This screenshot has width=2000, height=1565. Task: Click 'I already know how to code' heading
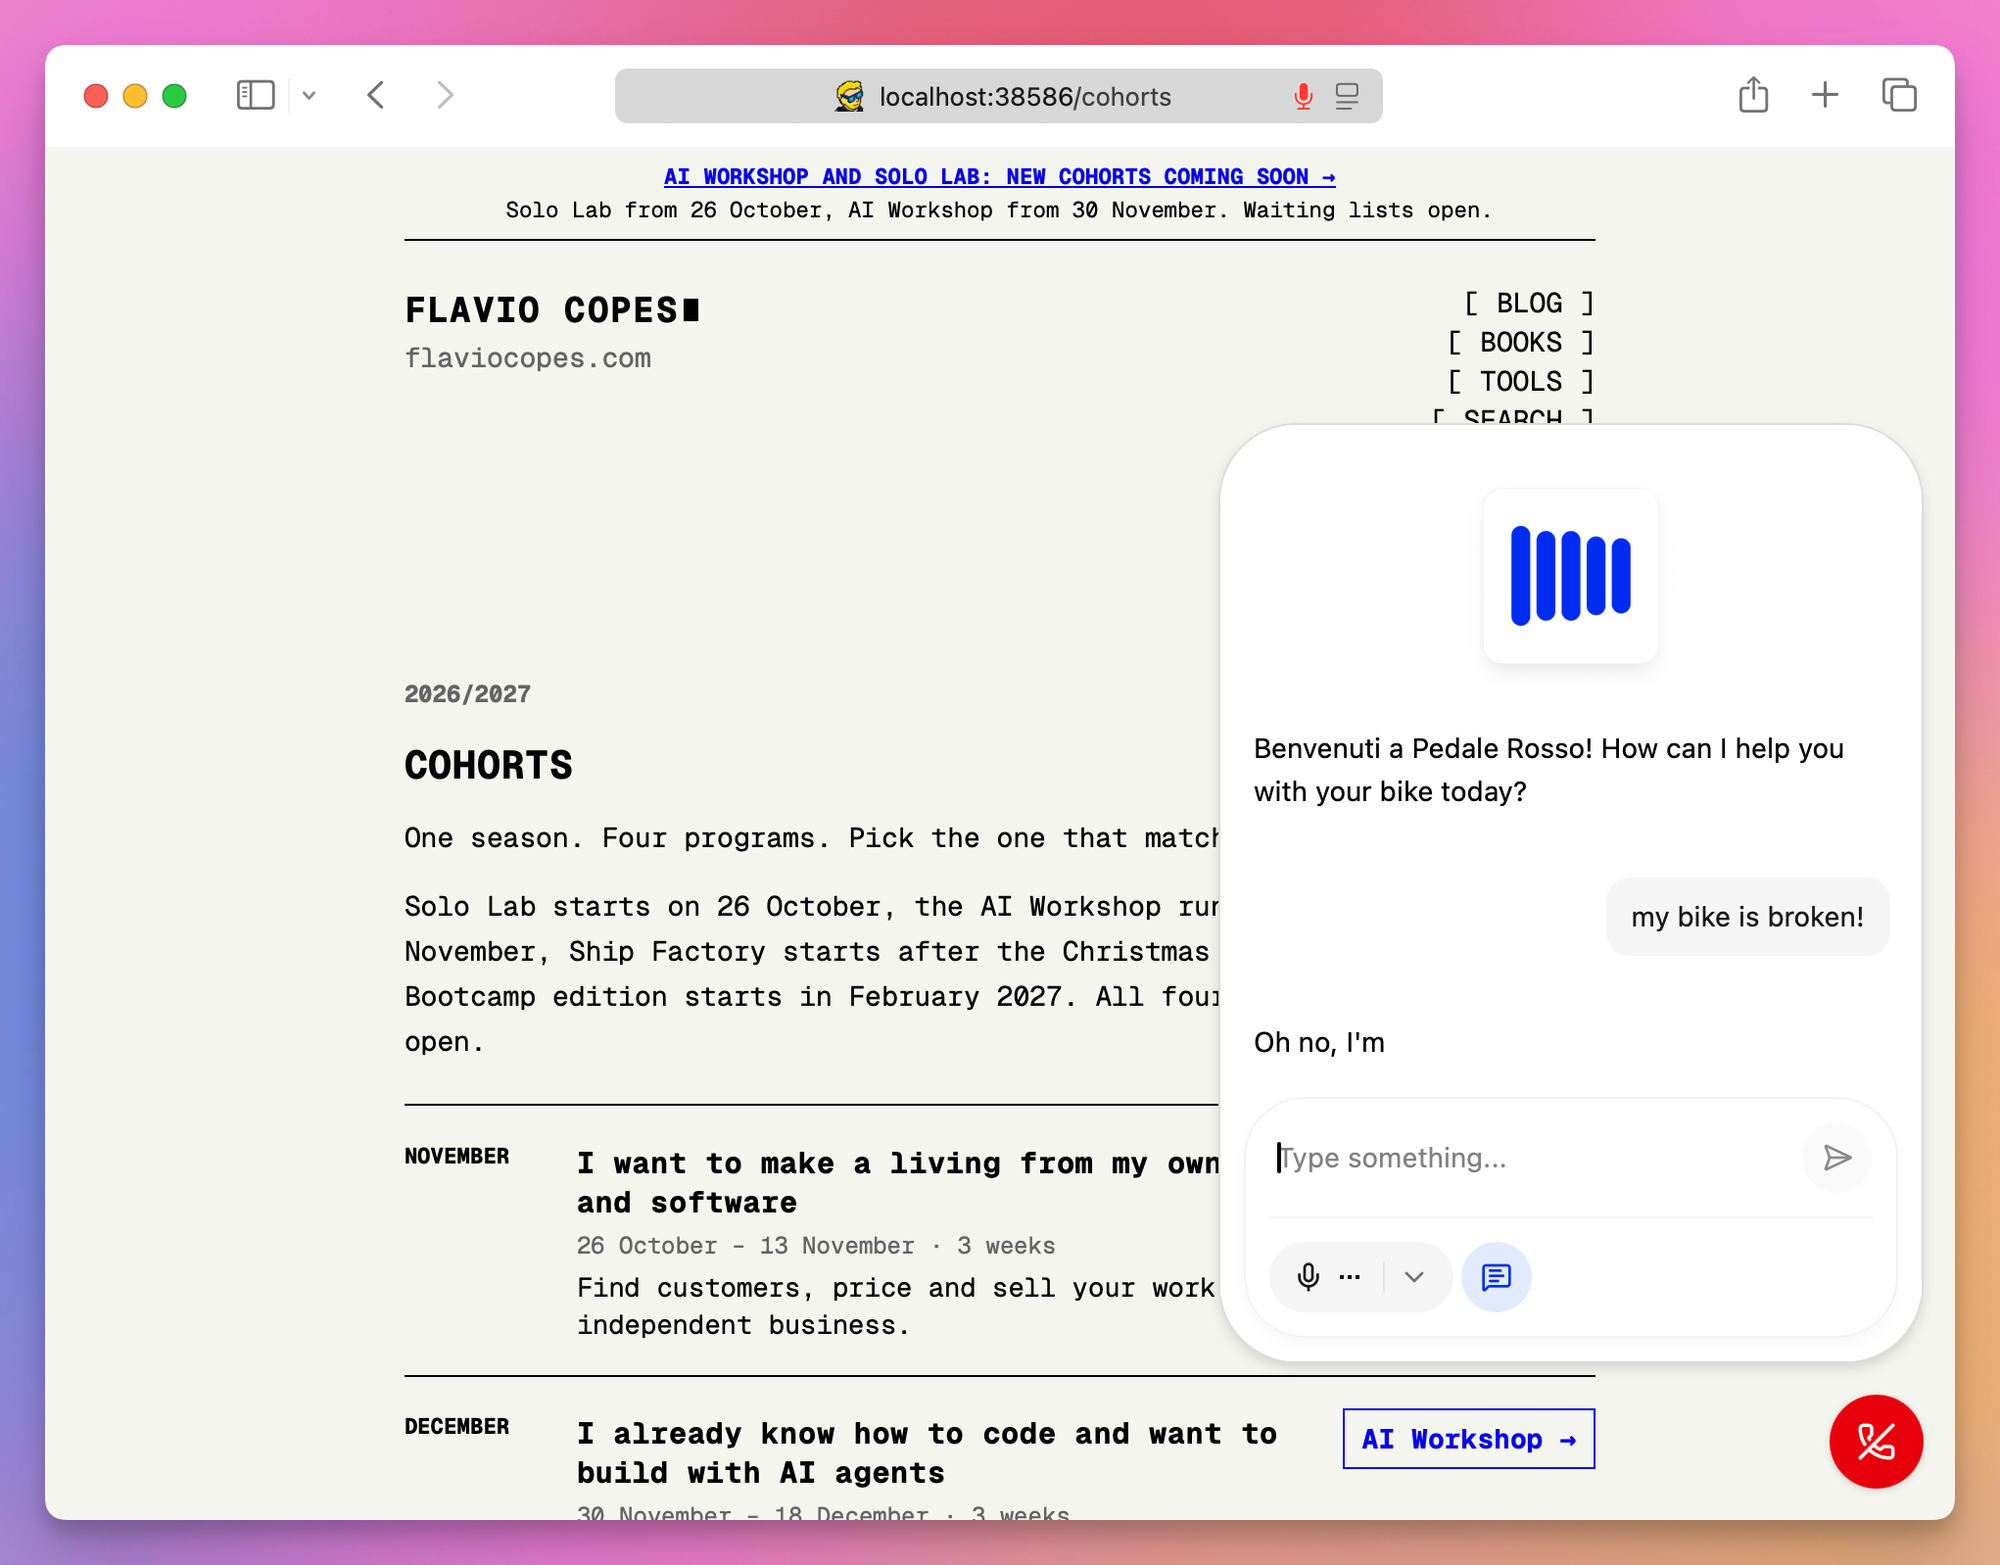click(927, 1453)
